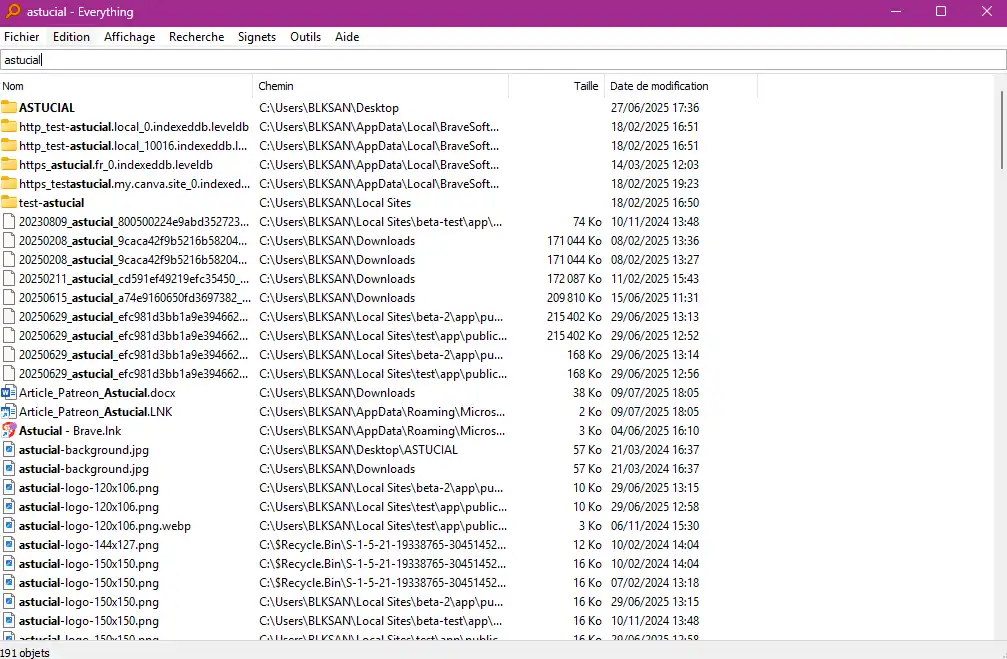Click Brave icon of Astucial - Brave.lnk
Screen dimensions: 1007x659
point(9,430)
